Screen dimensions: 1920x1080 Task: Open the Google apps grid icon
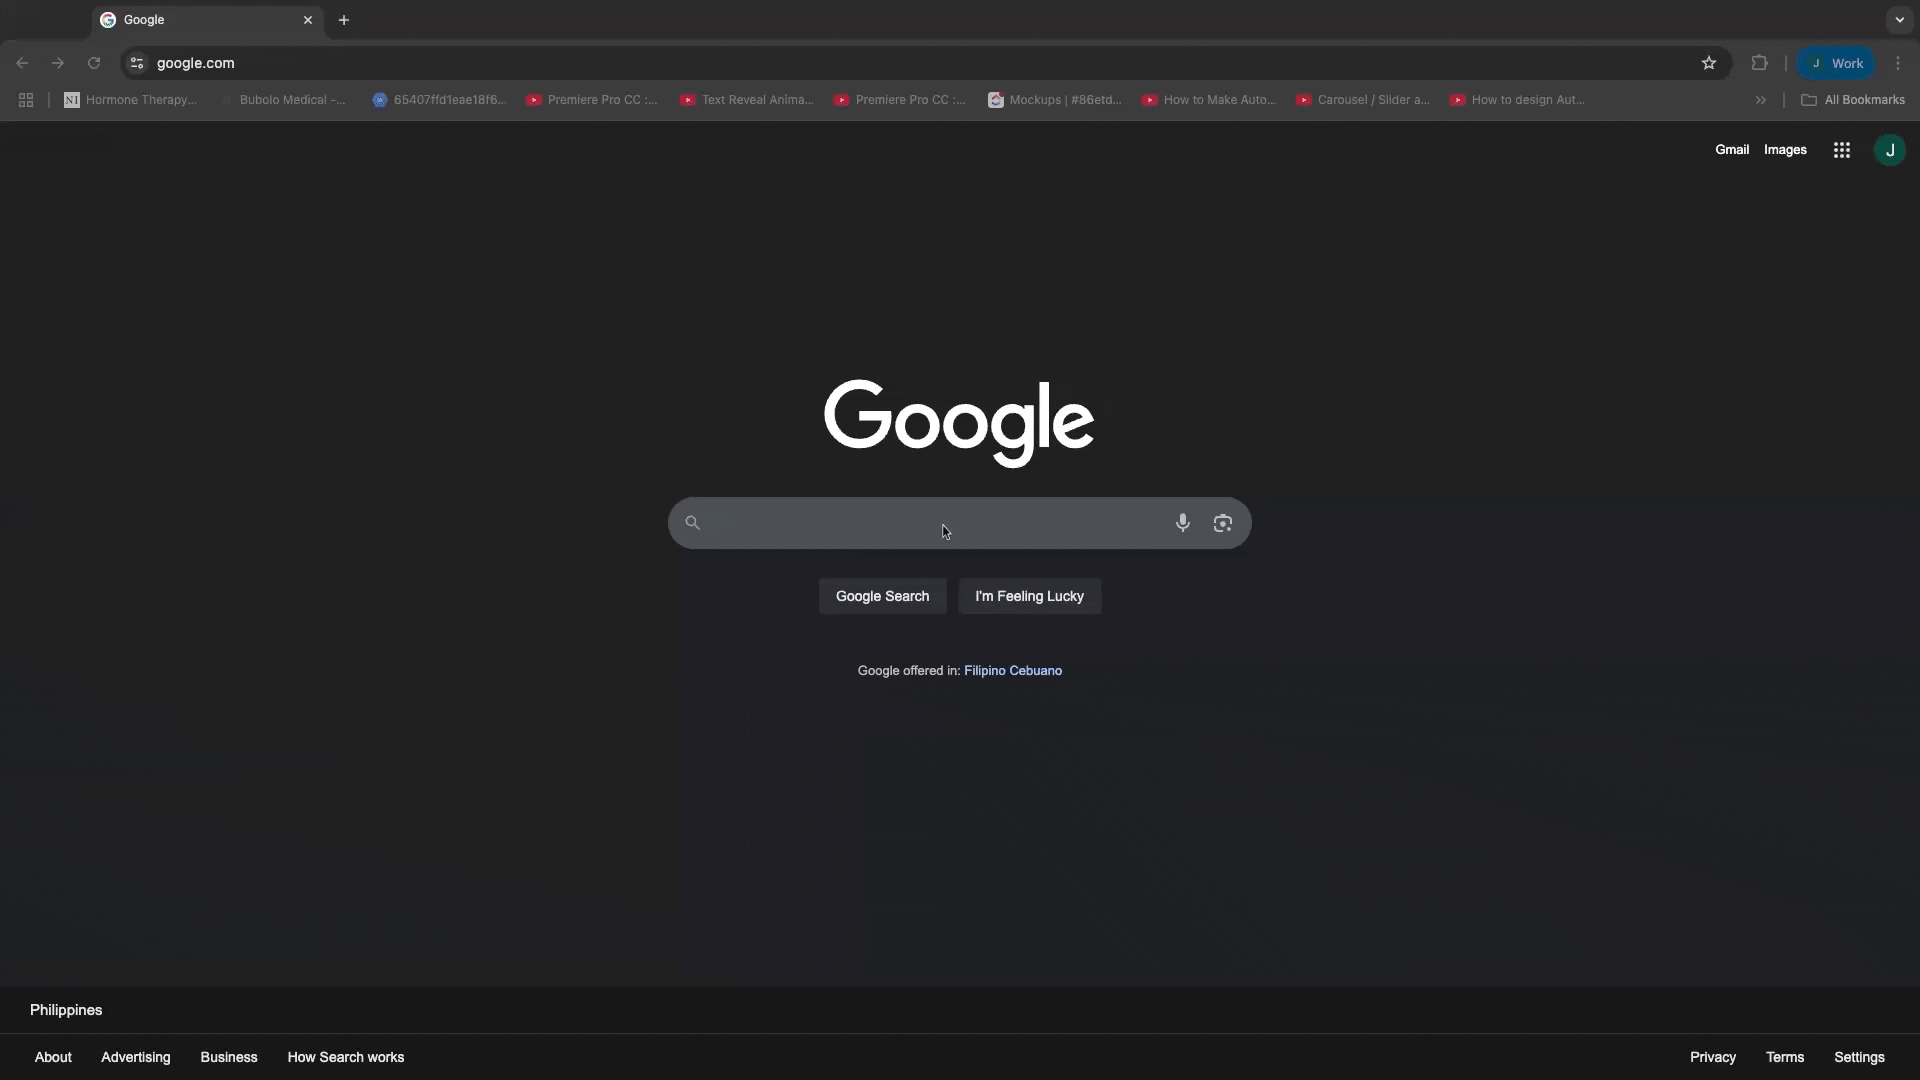(1841, 150)
